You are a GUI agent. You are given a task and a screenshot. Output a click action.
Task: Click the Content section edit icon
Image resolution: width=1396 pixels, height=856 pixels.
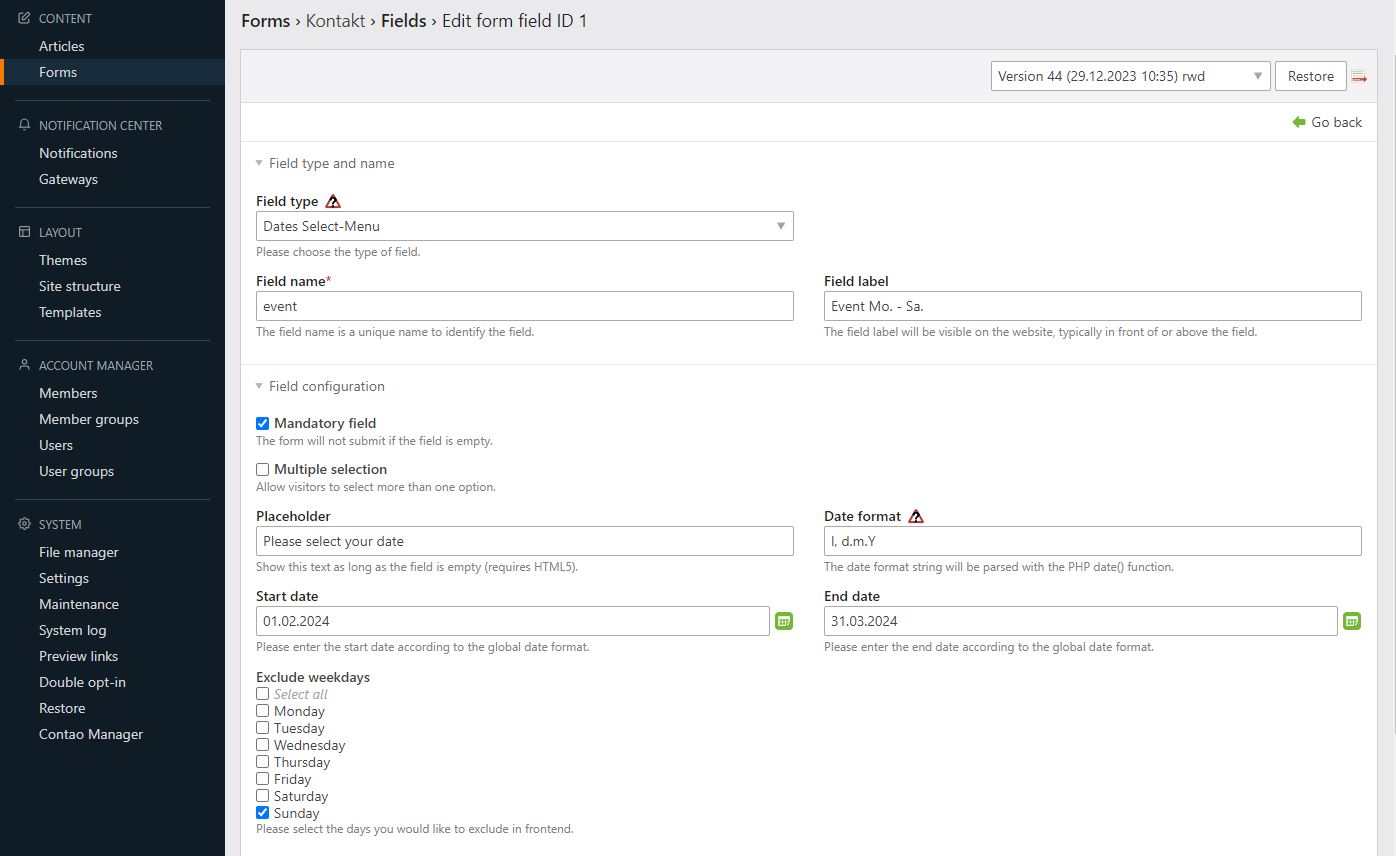coord(25,18)
